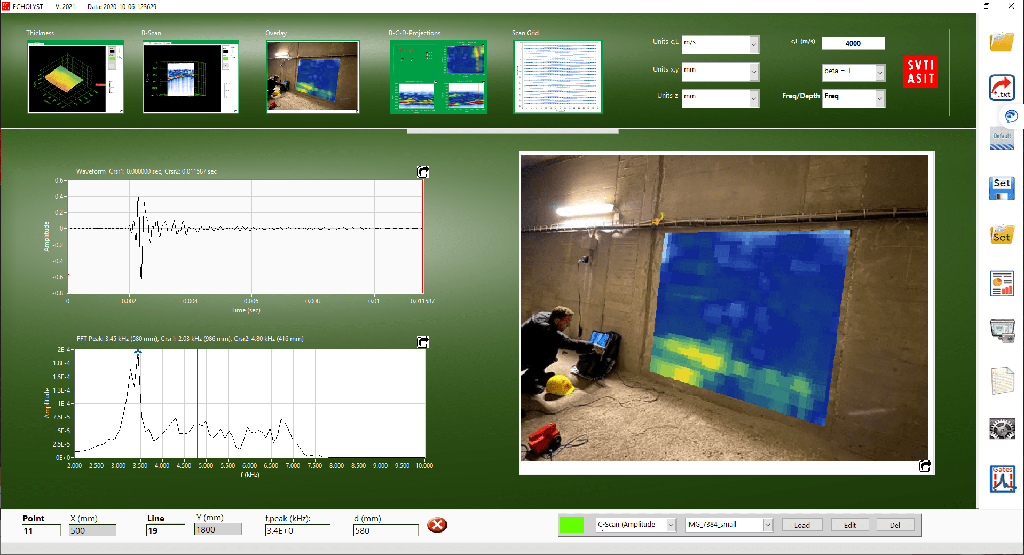This screenshot has width=1024, height=555.
Task: Open the report chart icon
Action: pos(1002,283)
